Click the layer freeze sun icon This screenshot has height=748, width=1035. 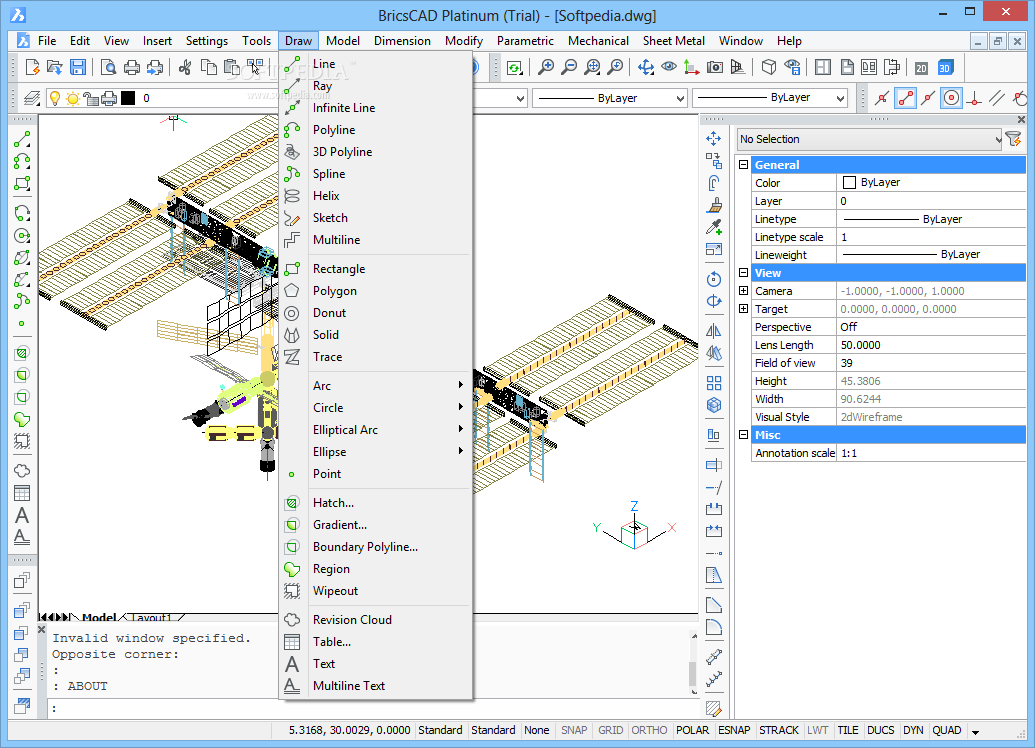point(73,98)
